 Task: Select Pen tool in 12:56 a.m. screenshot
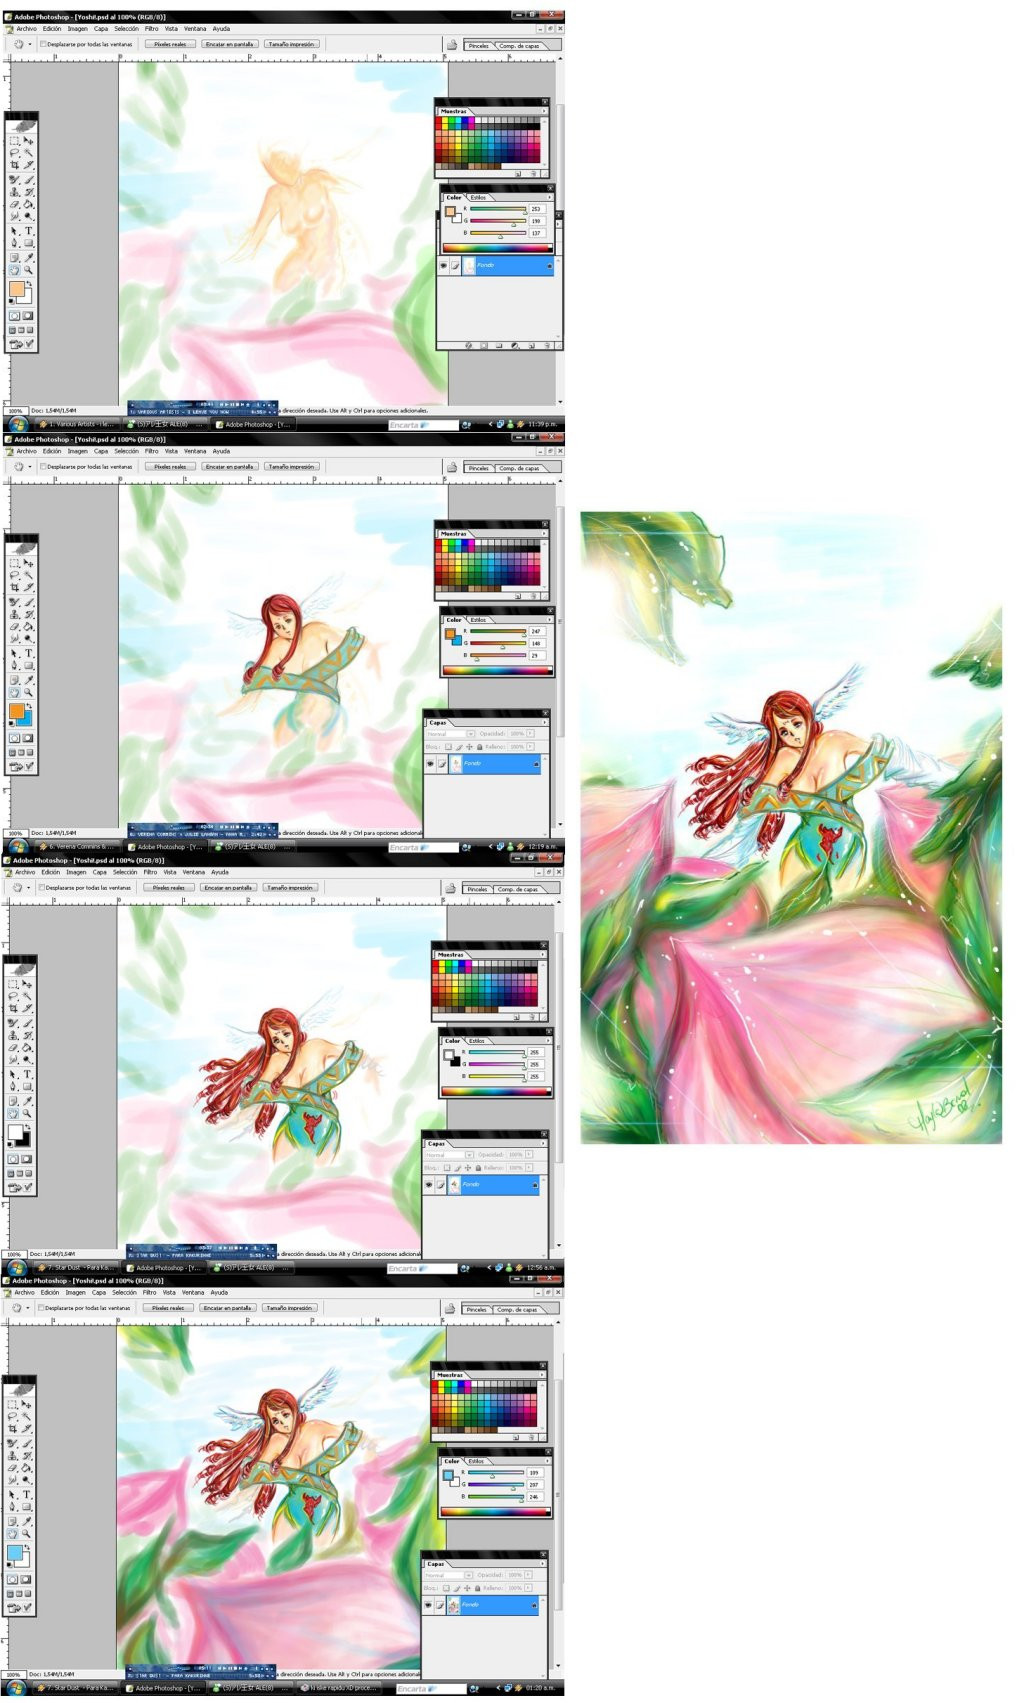(x=14, y=1086)
